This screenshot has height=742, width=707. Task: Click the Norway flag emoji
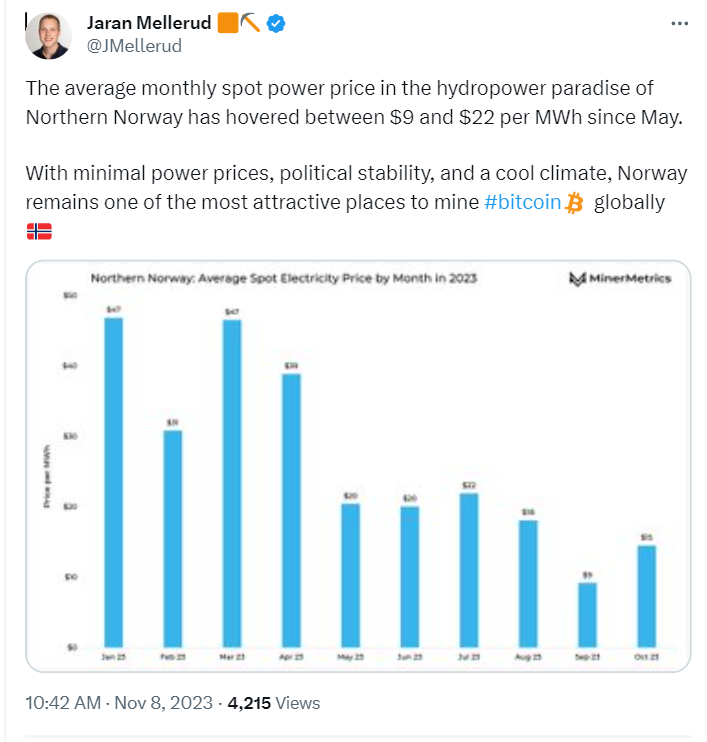(39, 231)
